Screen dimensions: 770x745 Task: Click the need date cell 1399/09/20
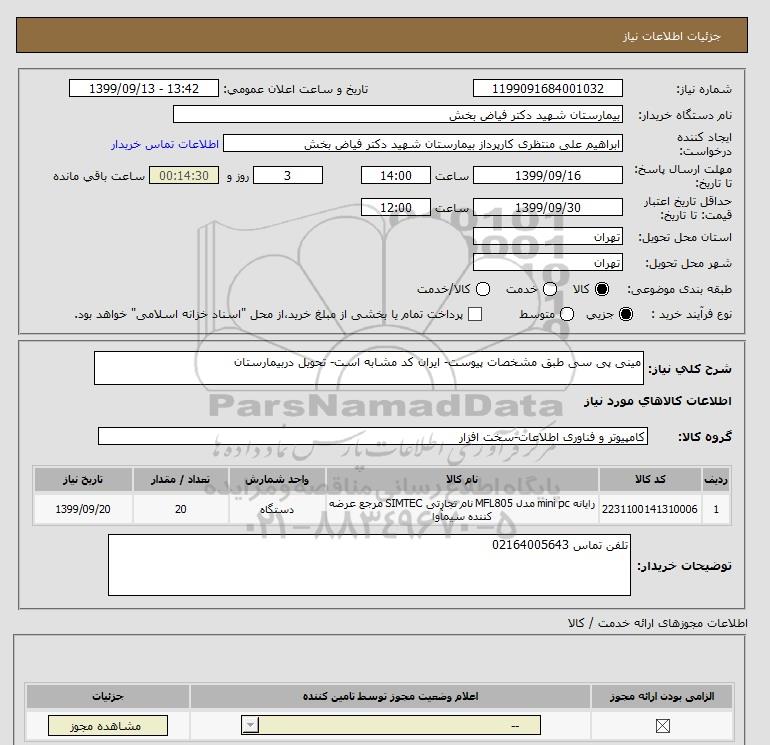(x=83, y=509)
